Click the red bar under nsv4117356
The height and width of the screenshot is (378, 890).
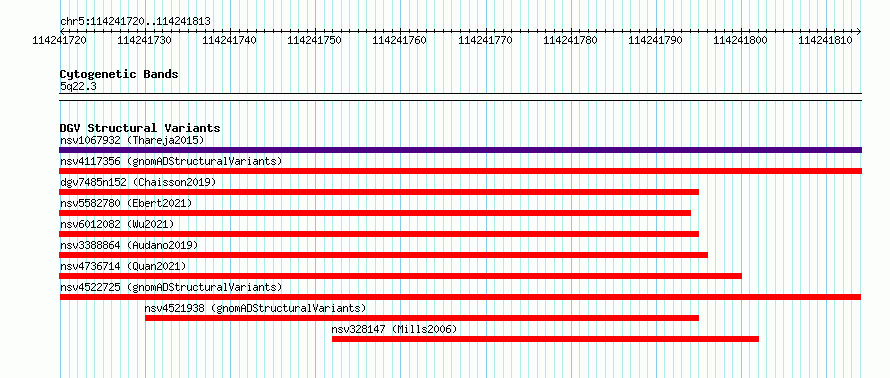(x=460, y=171)
